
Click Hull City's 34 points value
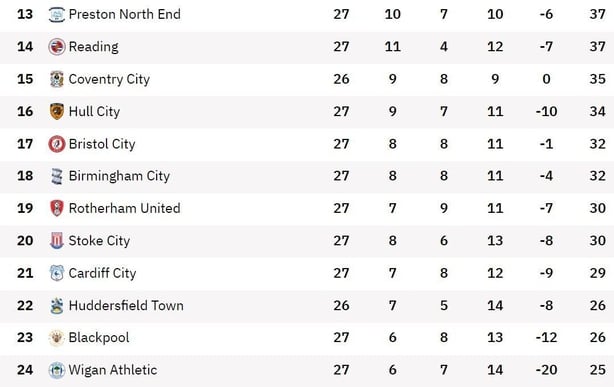[598, 112]
